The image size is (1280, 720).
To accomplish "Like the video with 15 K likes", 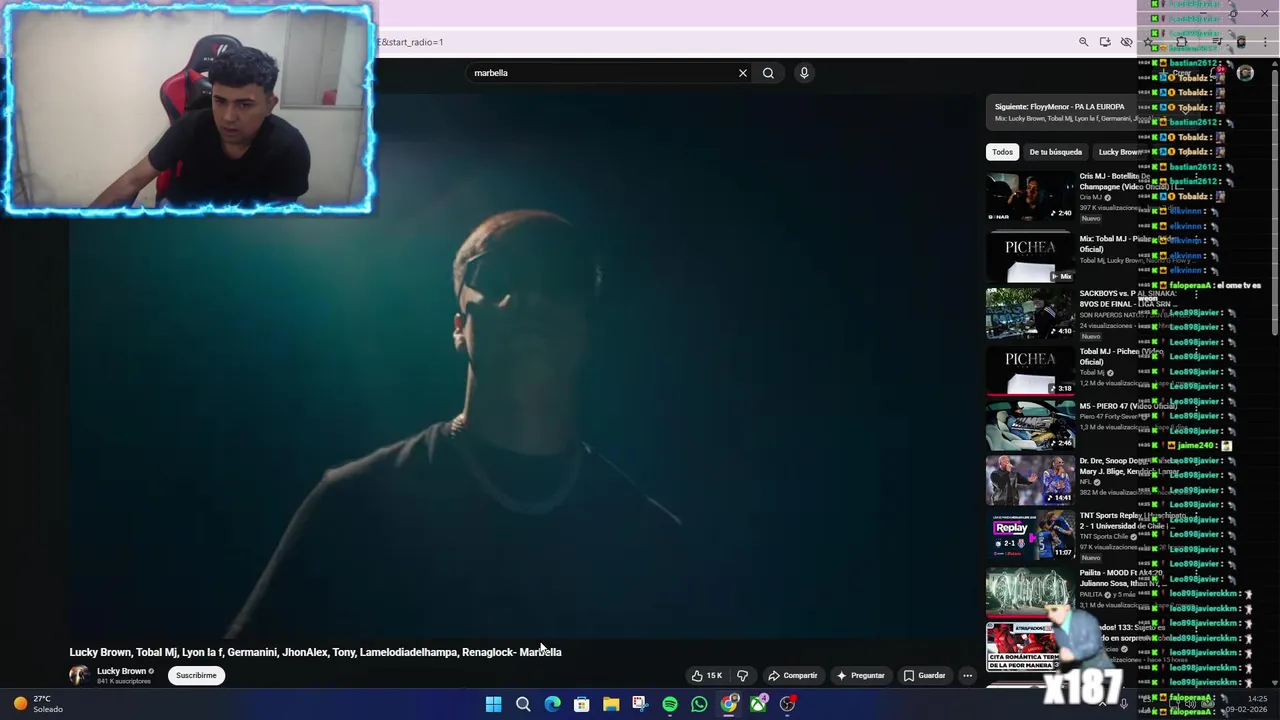I will pos(707,676).
